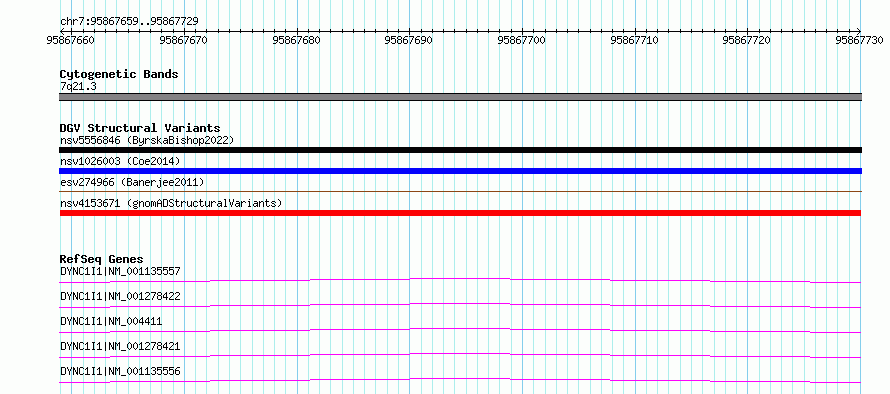Click the 7q21.3 band label
This screenshot has height=394, width=890.
pos(77,86)
